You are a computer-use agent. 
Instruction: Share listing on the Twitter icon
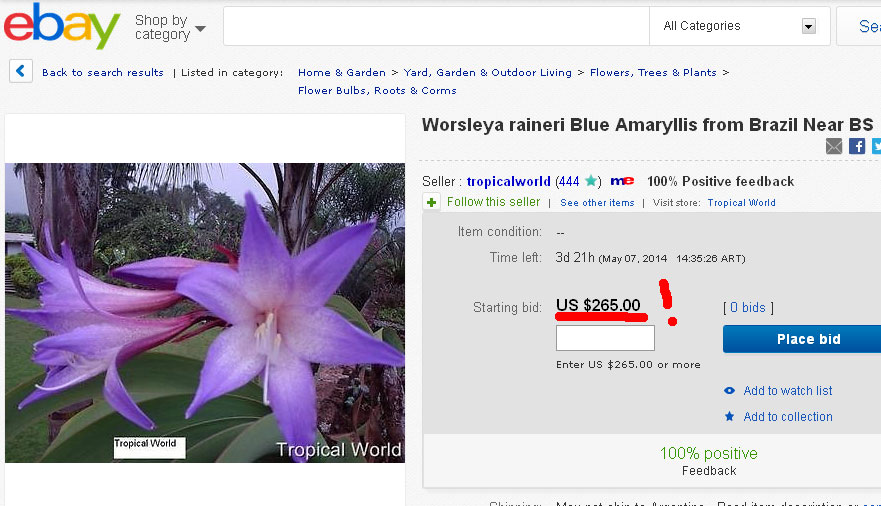[x=877, y=146]
